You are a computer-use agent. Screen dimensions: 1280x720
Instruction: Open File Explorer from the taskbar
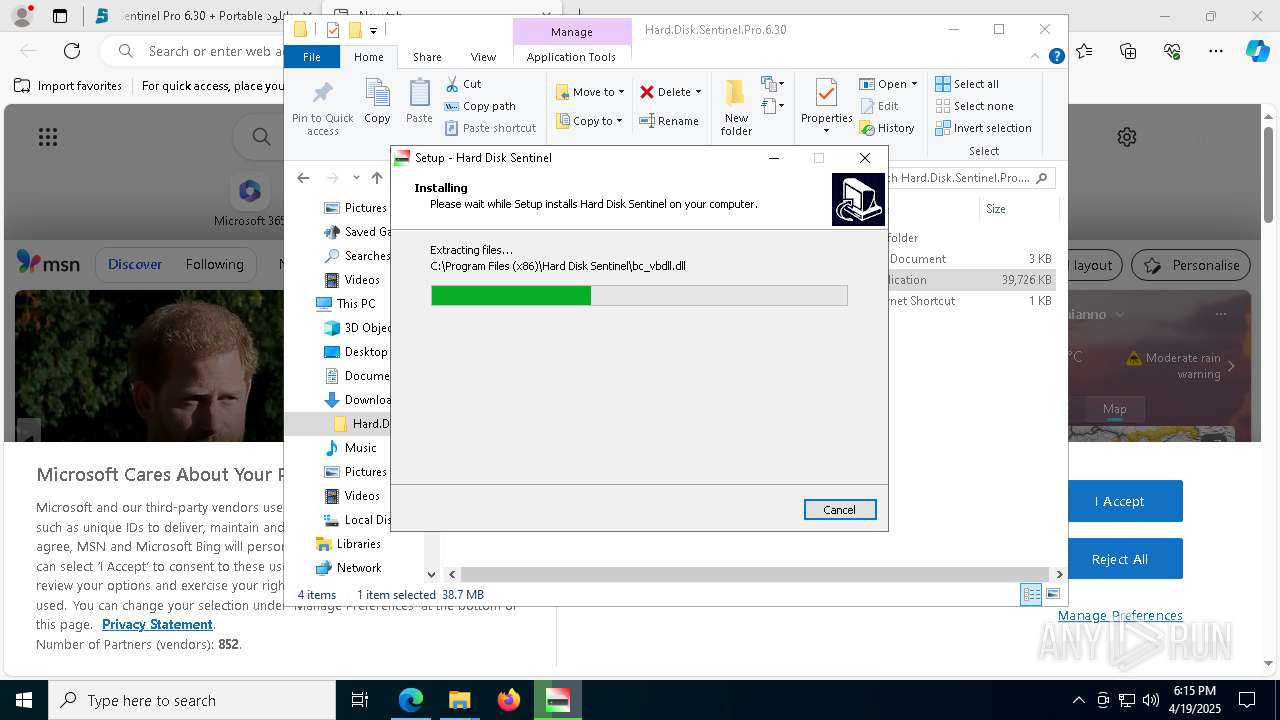(460, 700)
